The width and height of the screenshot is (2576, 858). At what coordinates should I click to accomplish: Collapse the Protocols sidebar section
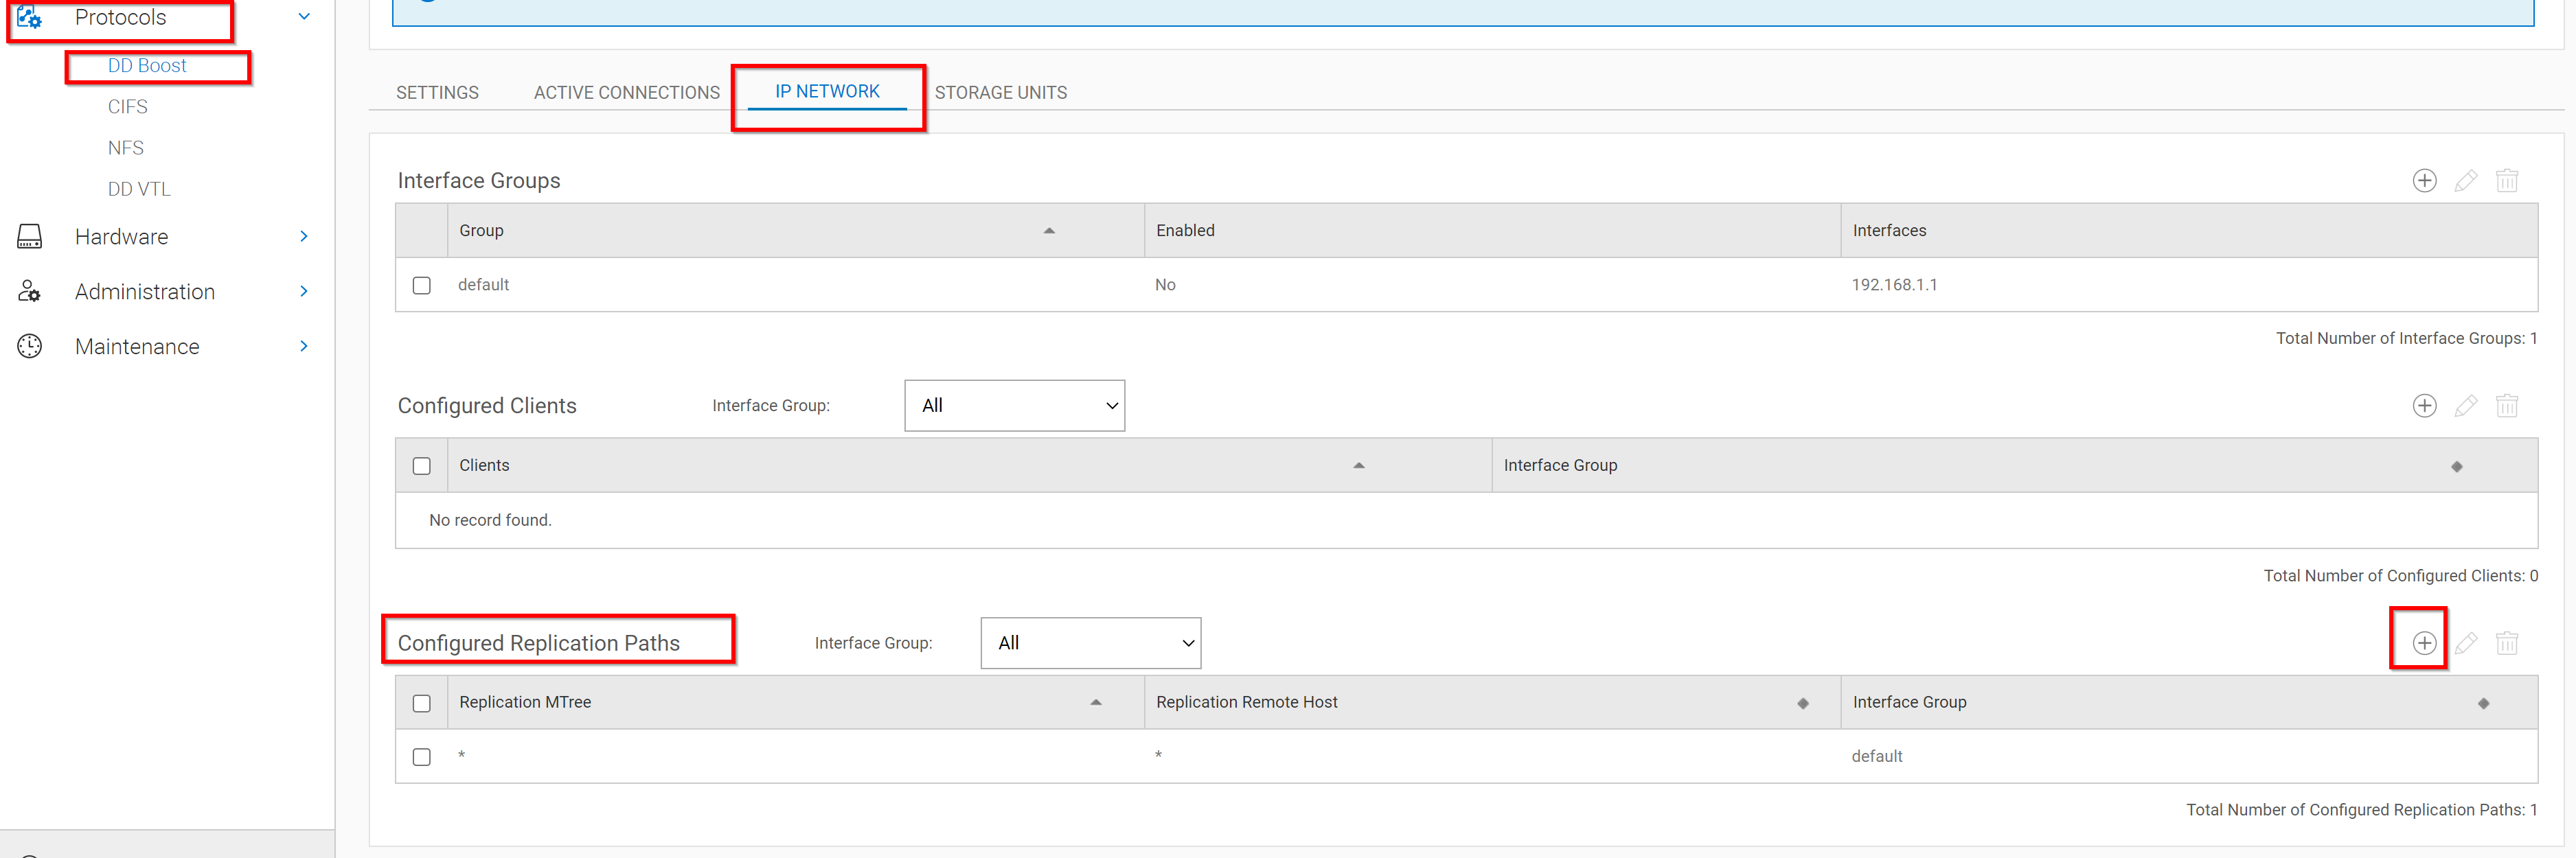click(x=303, y=16)
